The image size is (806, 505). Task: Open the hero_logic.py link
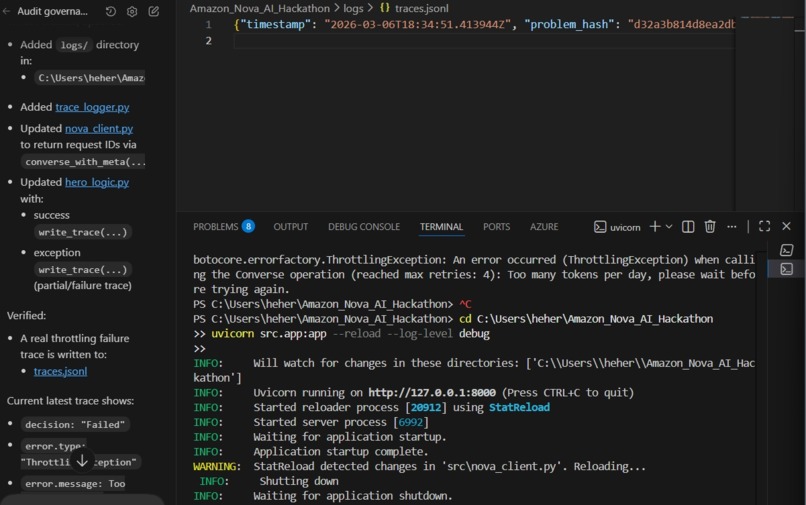(x=97, y=182)
